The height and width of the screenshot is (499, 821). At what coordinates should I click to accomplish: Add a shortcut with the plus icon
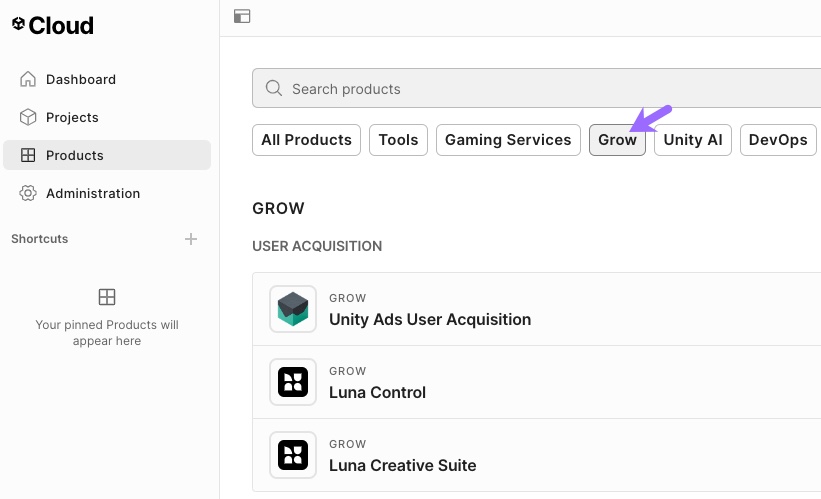pyautogui.click(x=191, y=239)
